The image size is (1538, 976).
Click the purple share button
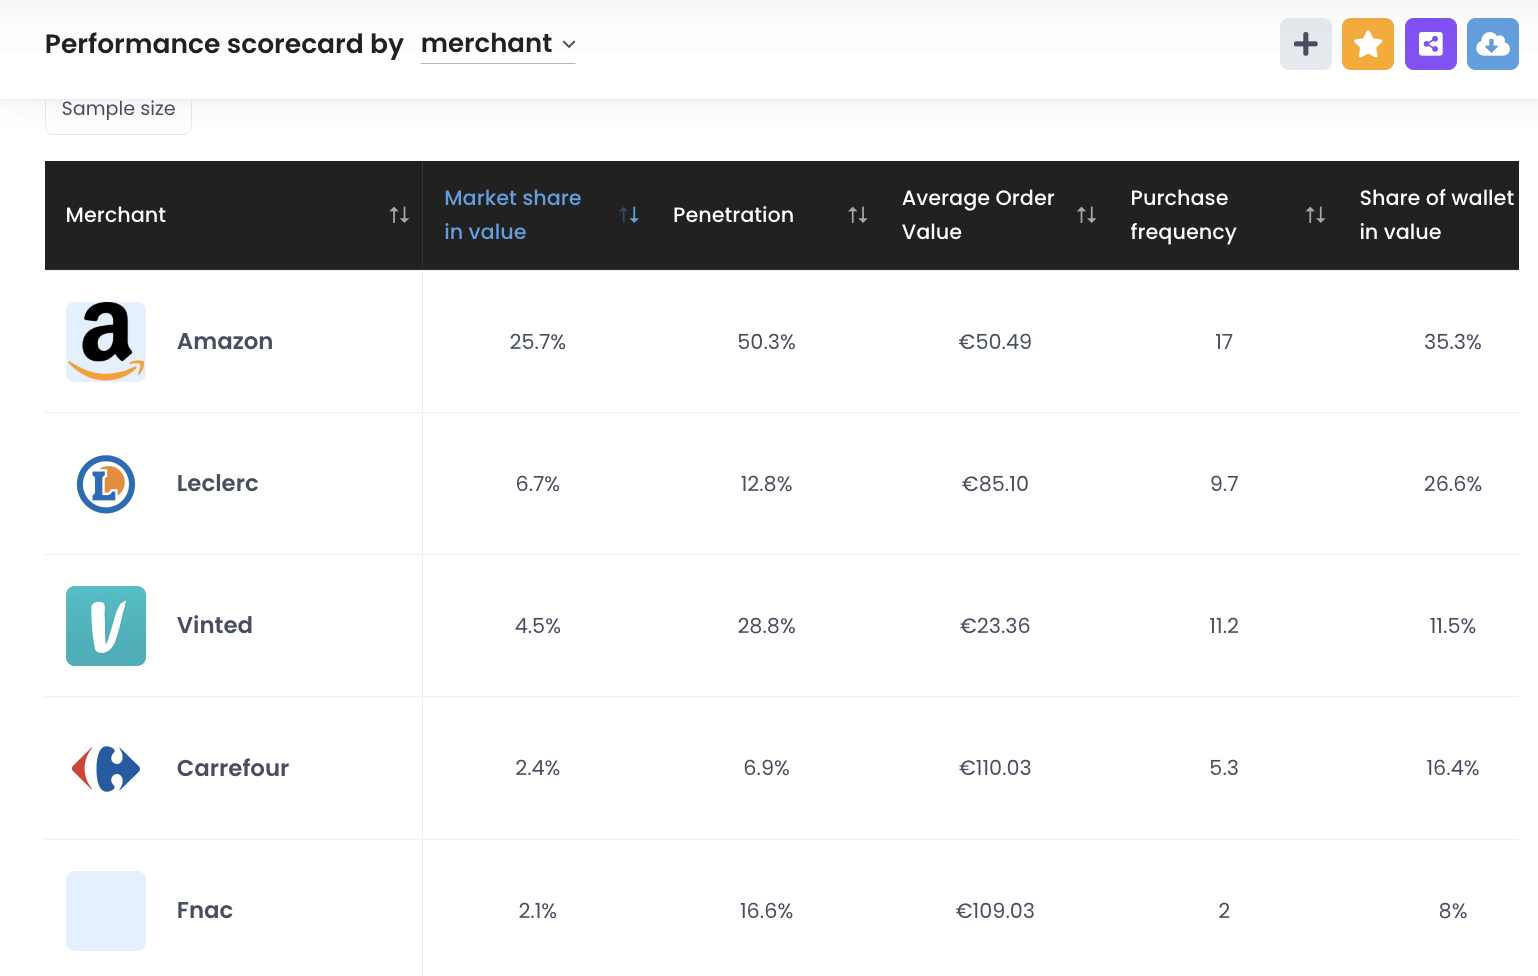1431,44
